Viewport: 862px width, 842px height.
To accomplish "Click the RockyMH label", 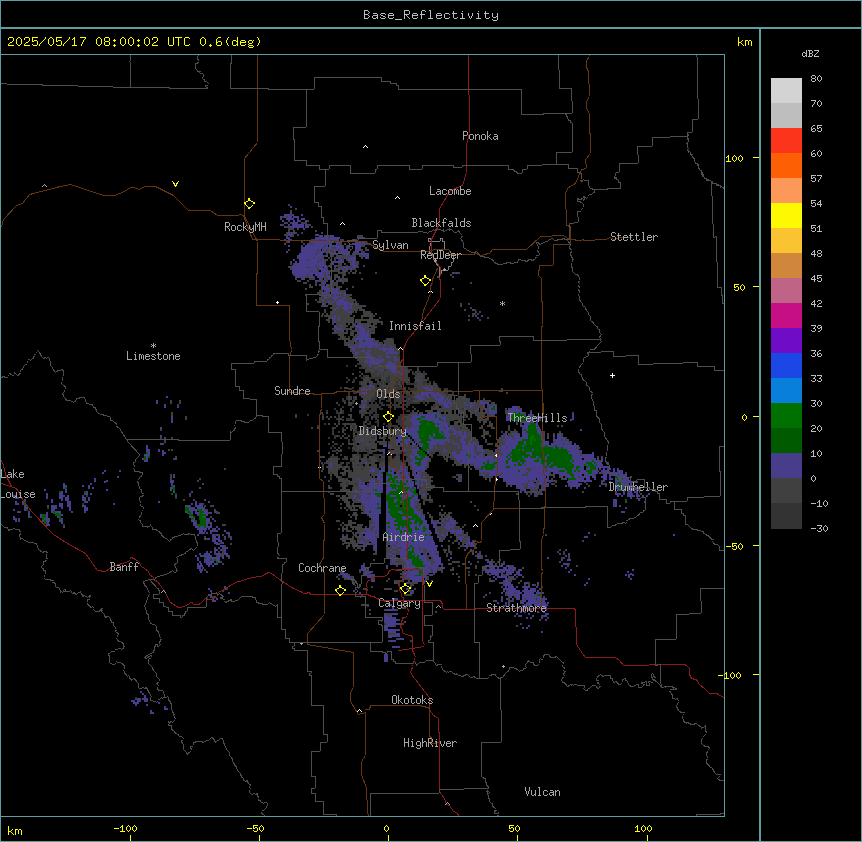I will (x=245, y=226).
